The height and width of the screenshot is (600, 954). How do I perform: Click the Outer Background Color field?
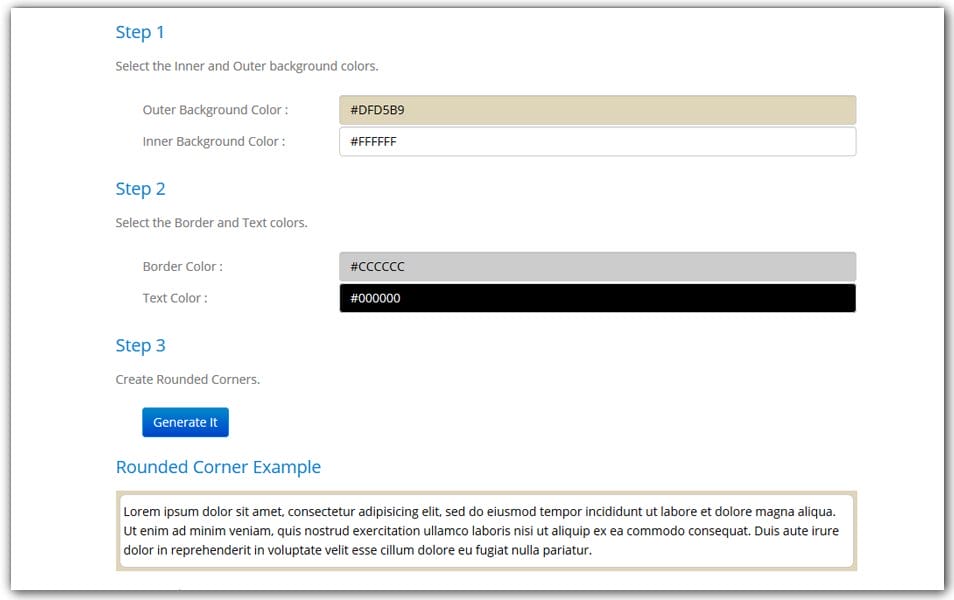[595, 110]
